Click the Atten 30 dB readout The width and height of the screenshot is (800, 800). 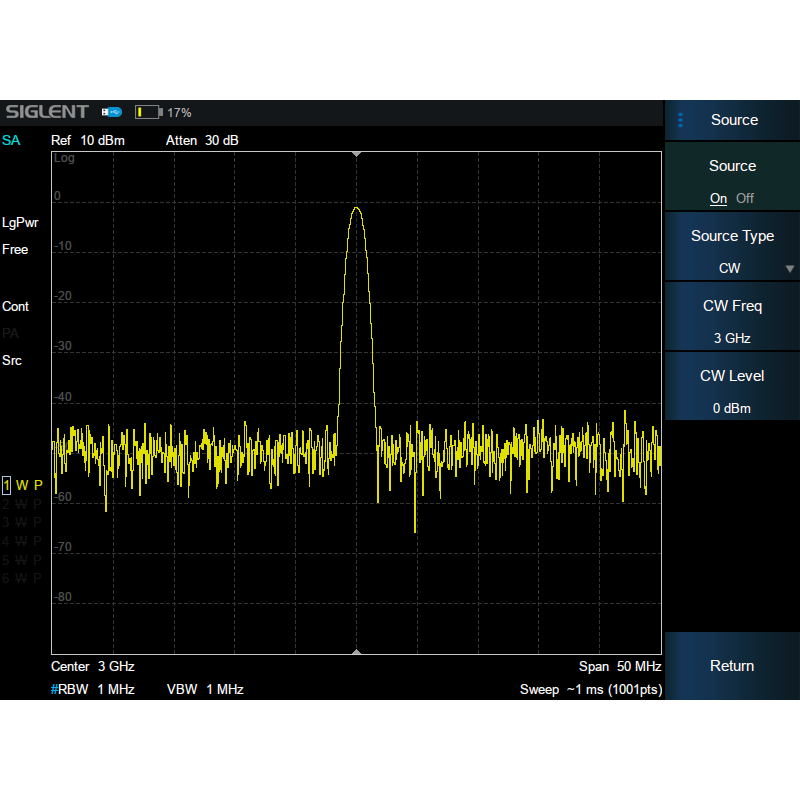(x=202, y=140)
